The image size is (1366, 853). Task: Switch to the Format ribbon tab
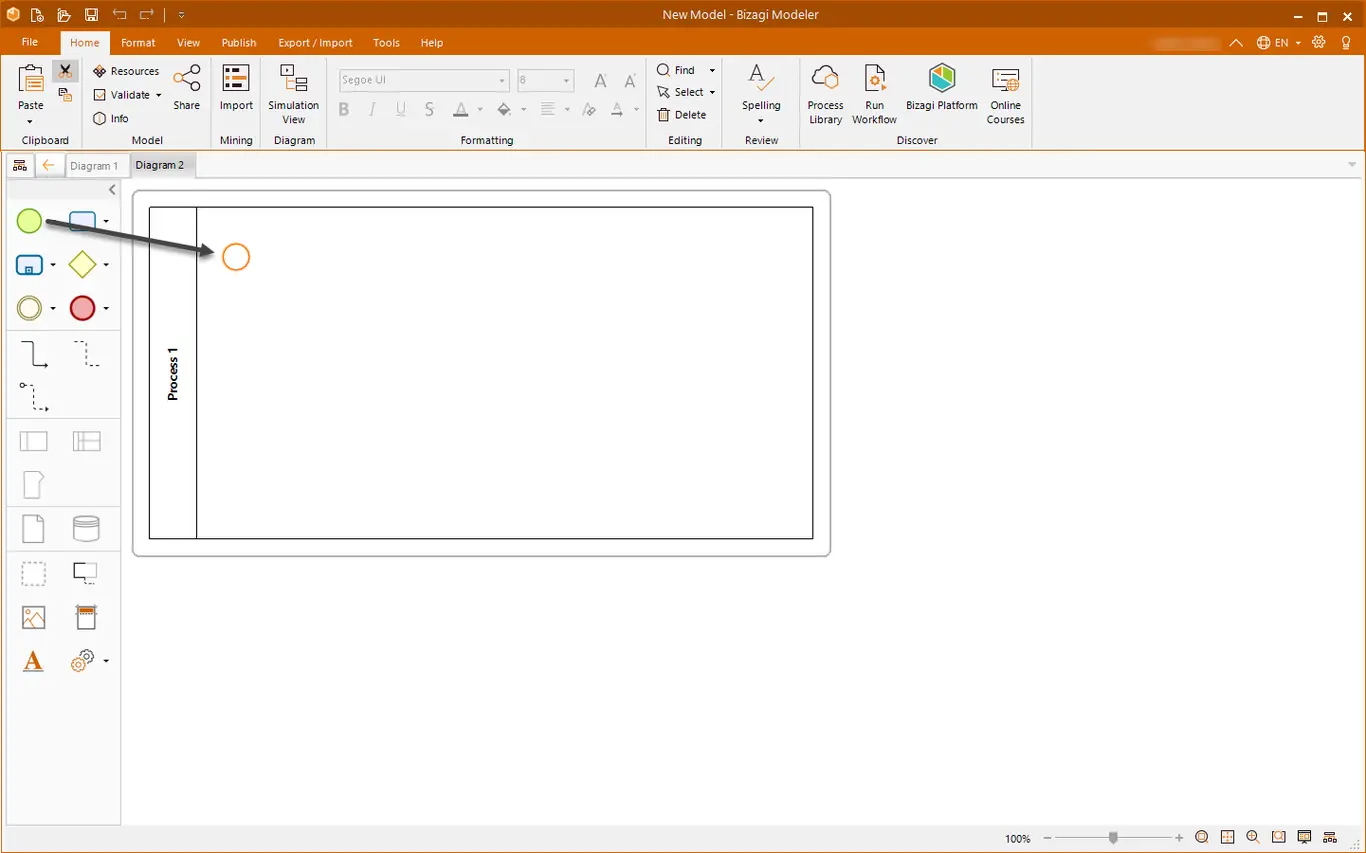tap(138, 43)
